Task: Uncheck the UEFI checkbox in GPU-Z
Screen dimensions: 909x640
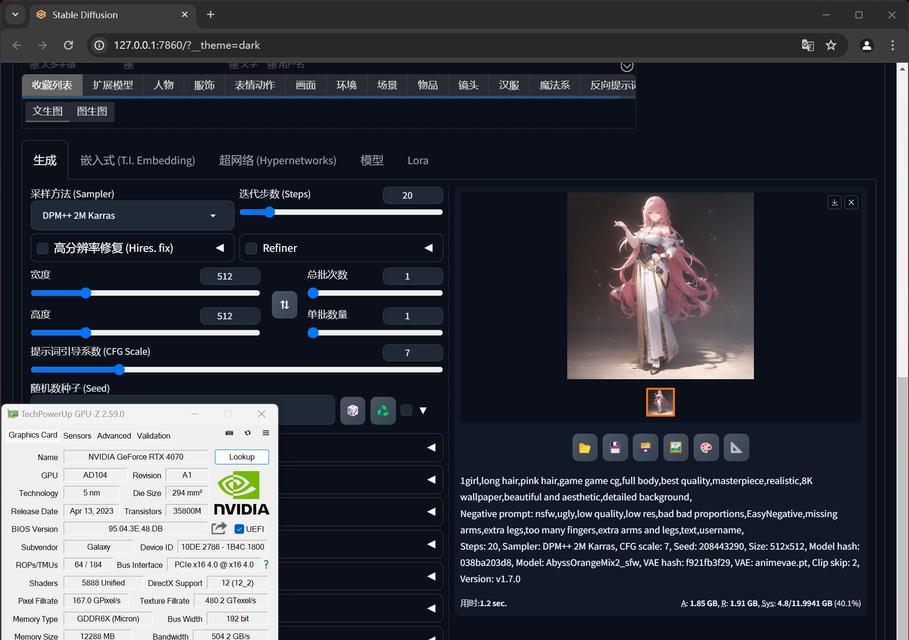Action: click(x=239, y=529)
